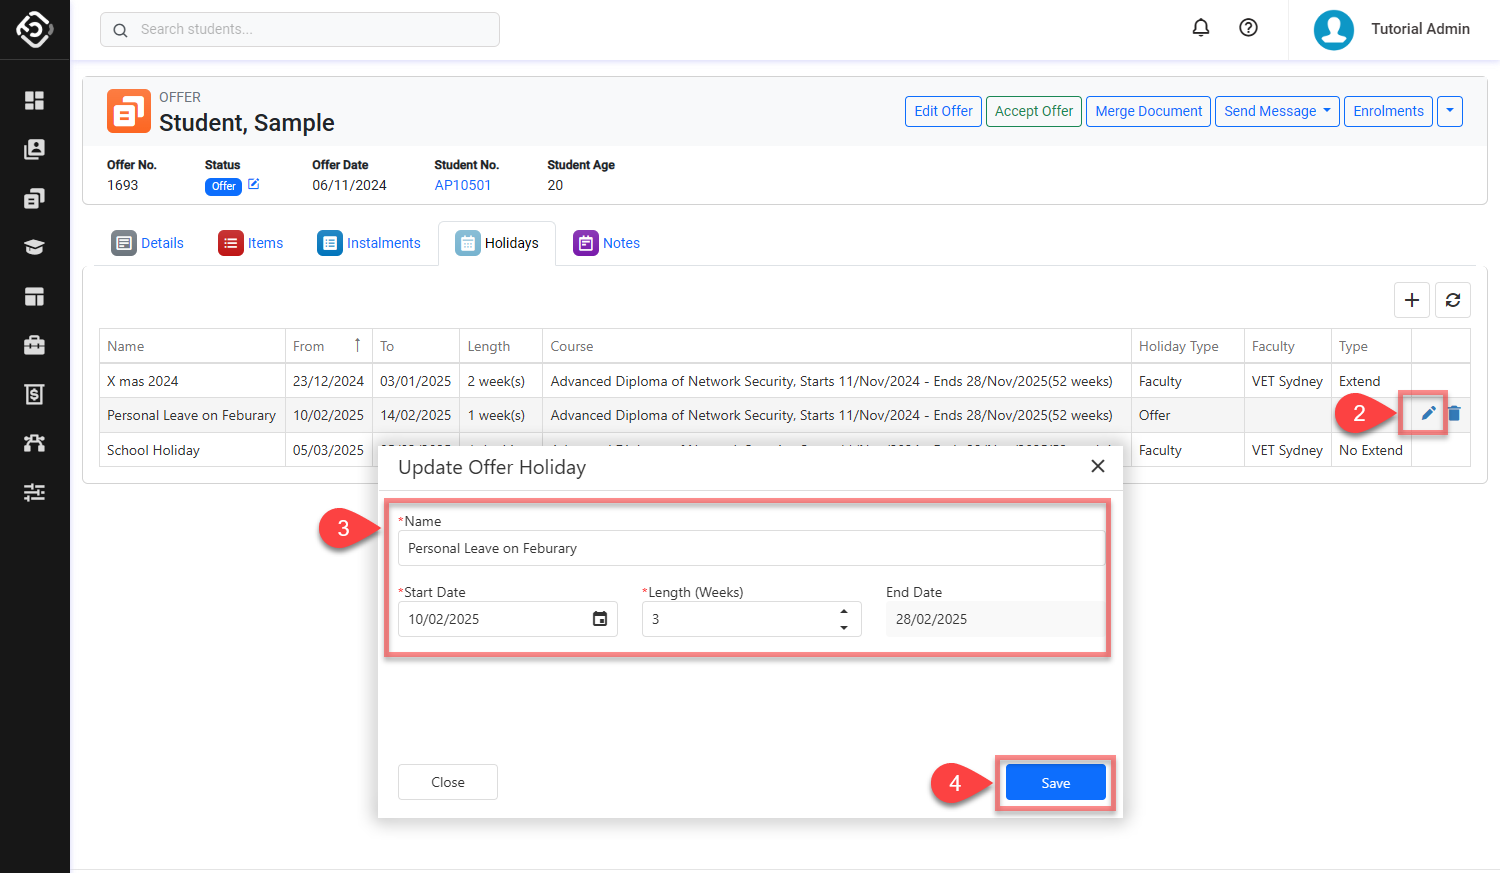Close the Update Offer Holiday dialog
1500x873 pixels.
tap(1097, 466)
